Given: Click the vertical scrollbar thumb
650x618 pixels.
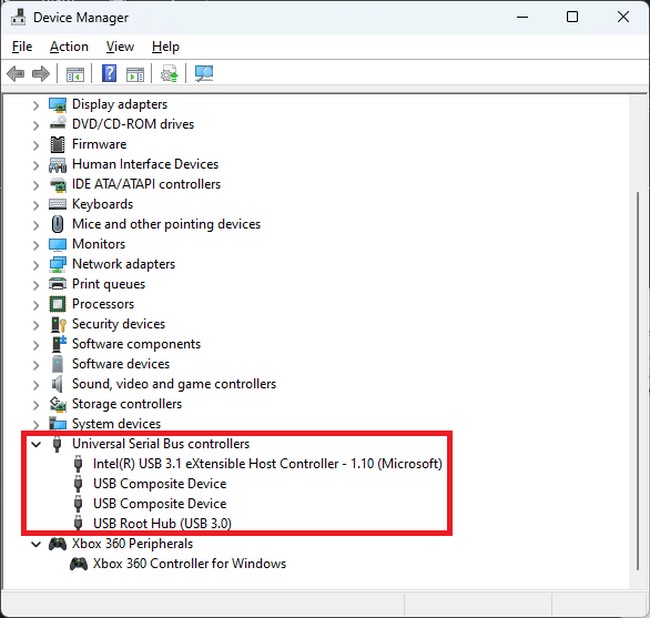Looking at the screenshot, I should pyautogui.click(x=638, y=380).
